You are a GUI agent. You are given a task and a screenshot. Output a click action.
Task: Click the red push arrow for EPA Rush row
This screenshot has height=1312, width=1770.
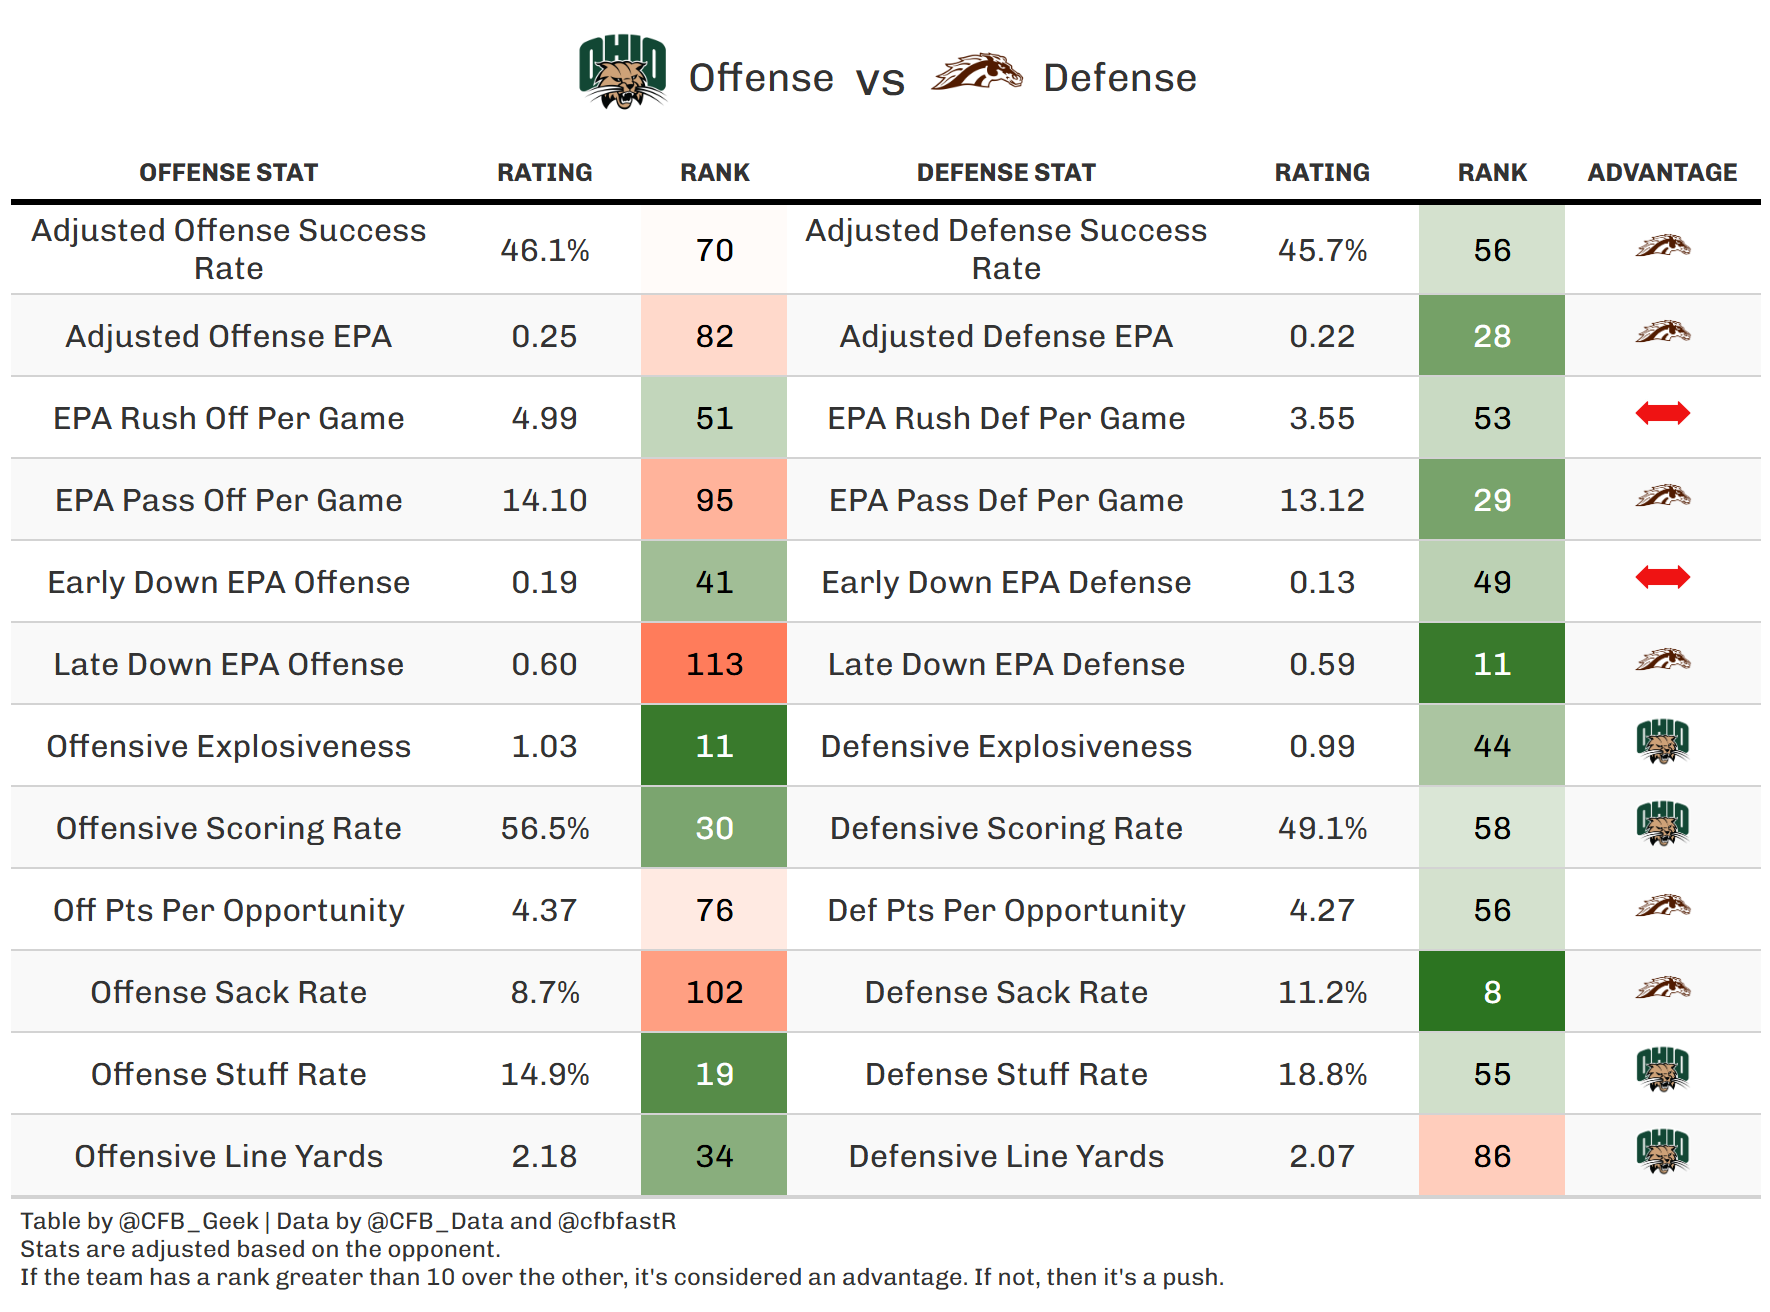pyautogui.click(x=1662, y=413)
